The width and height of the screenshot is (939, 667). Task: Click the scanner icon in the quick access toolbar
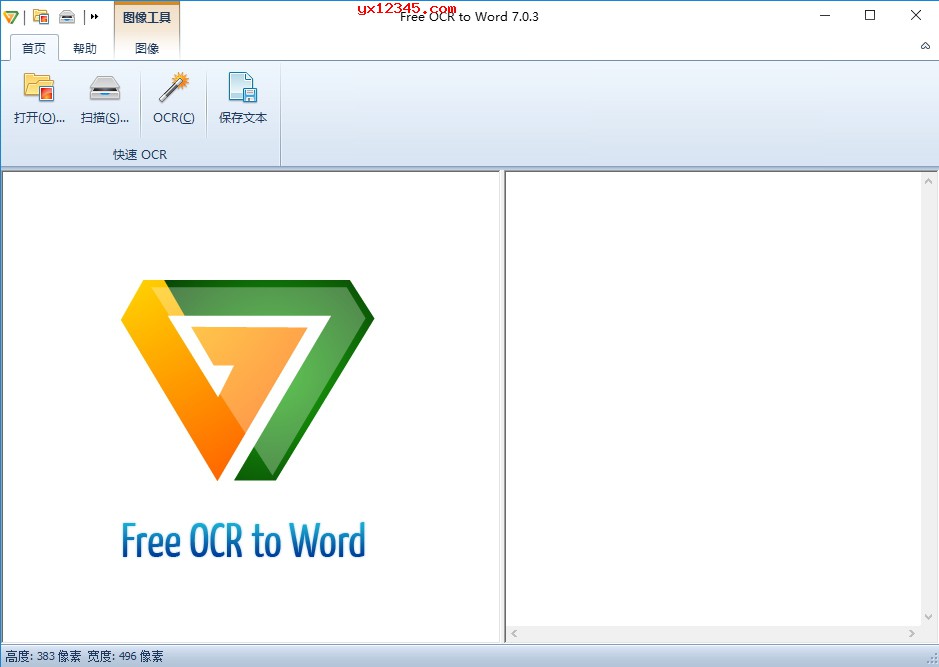coord(66,15)
